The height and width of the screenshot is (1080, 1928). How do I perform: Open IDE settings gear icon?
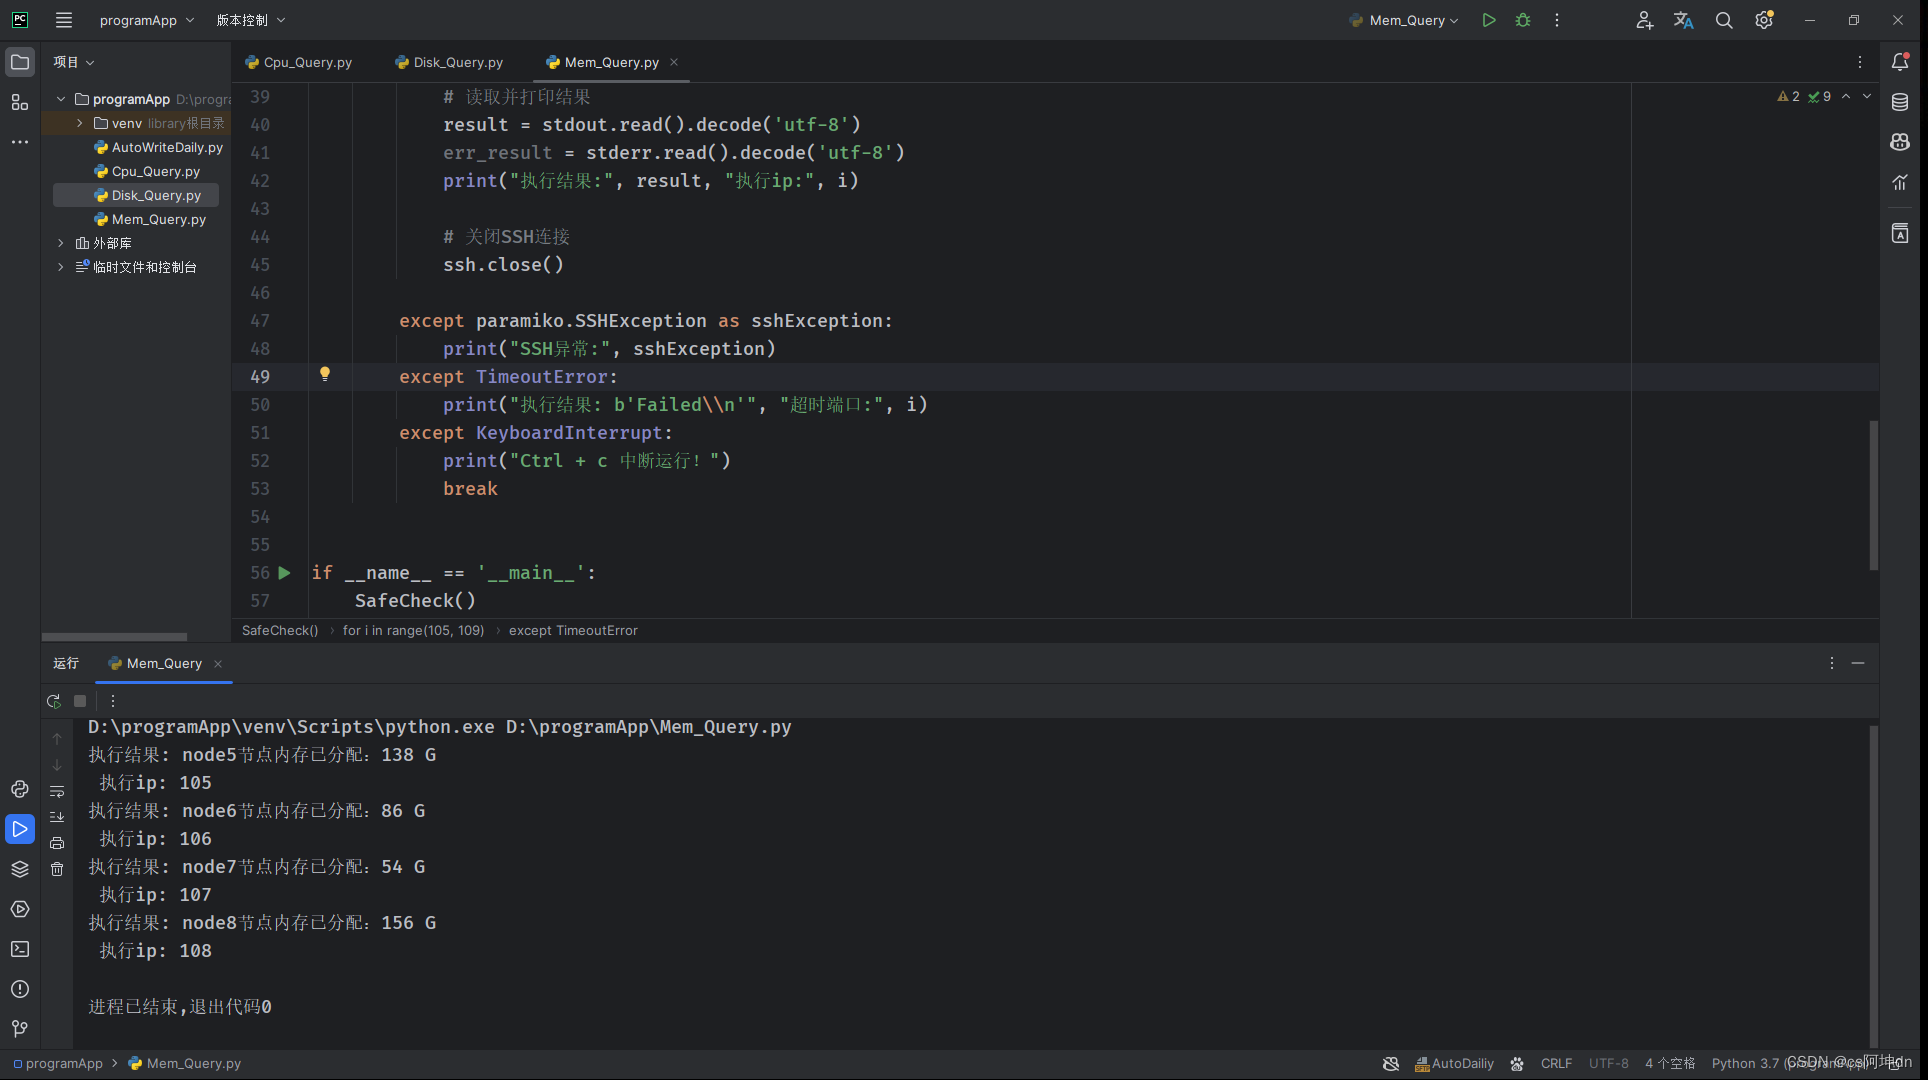pos(1764,20)
